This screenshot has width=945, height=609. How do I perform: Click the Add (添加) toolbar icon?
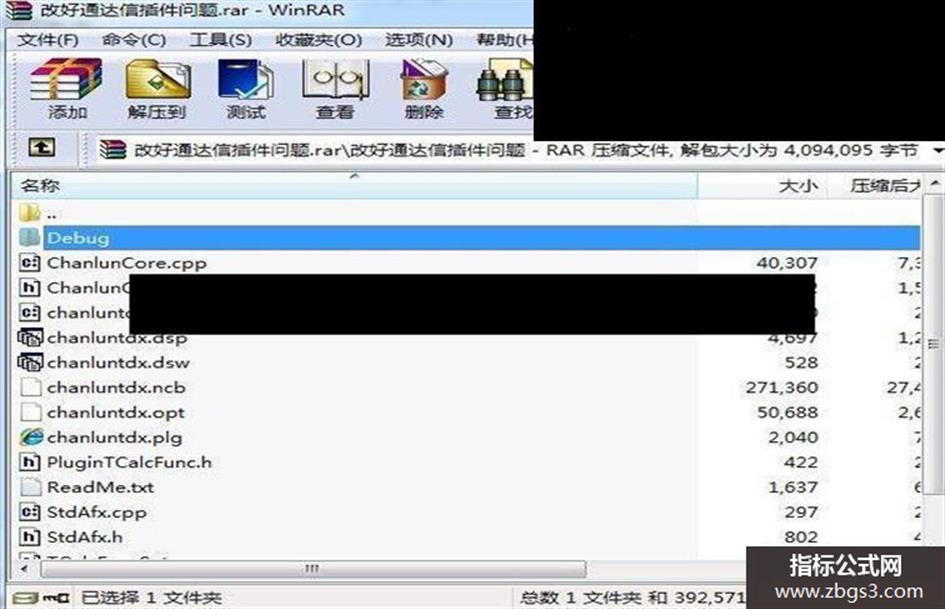pos(66,80)
